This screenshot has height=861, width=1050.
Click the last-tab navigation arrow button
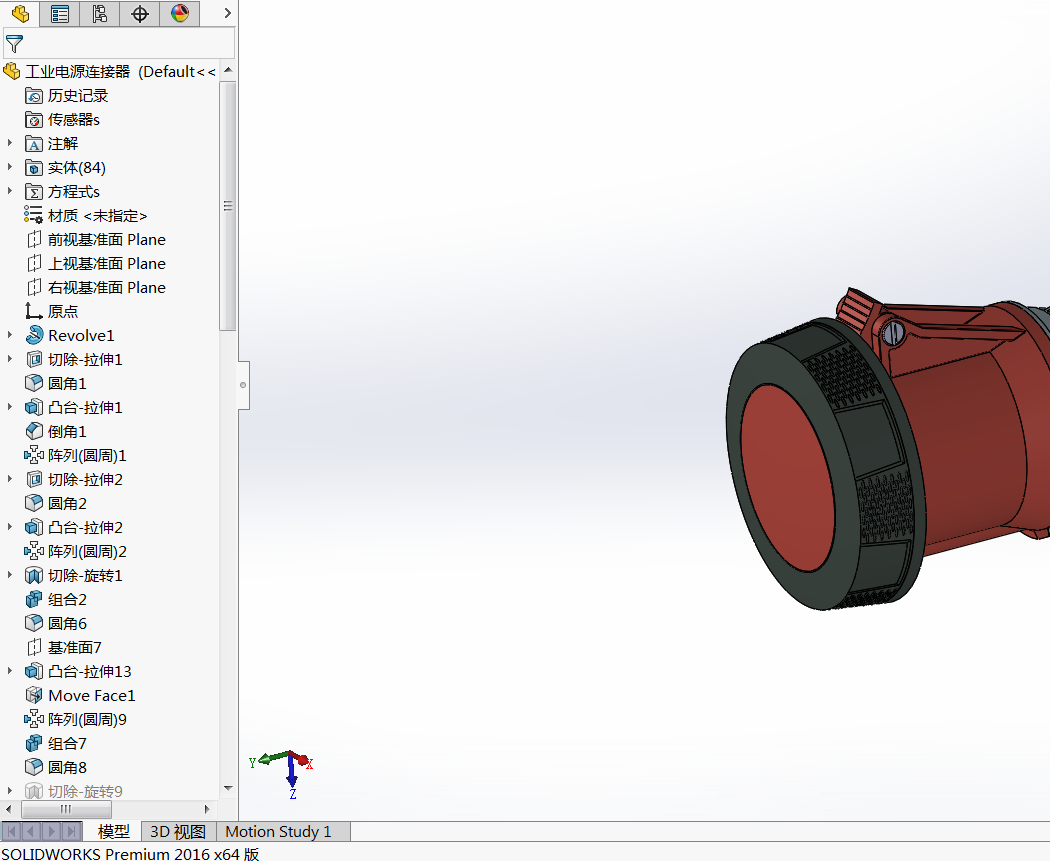point(72,832)
